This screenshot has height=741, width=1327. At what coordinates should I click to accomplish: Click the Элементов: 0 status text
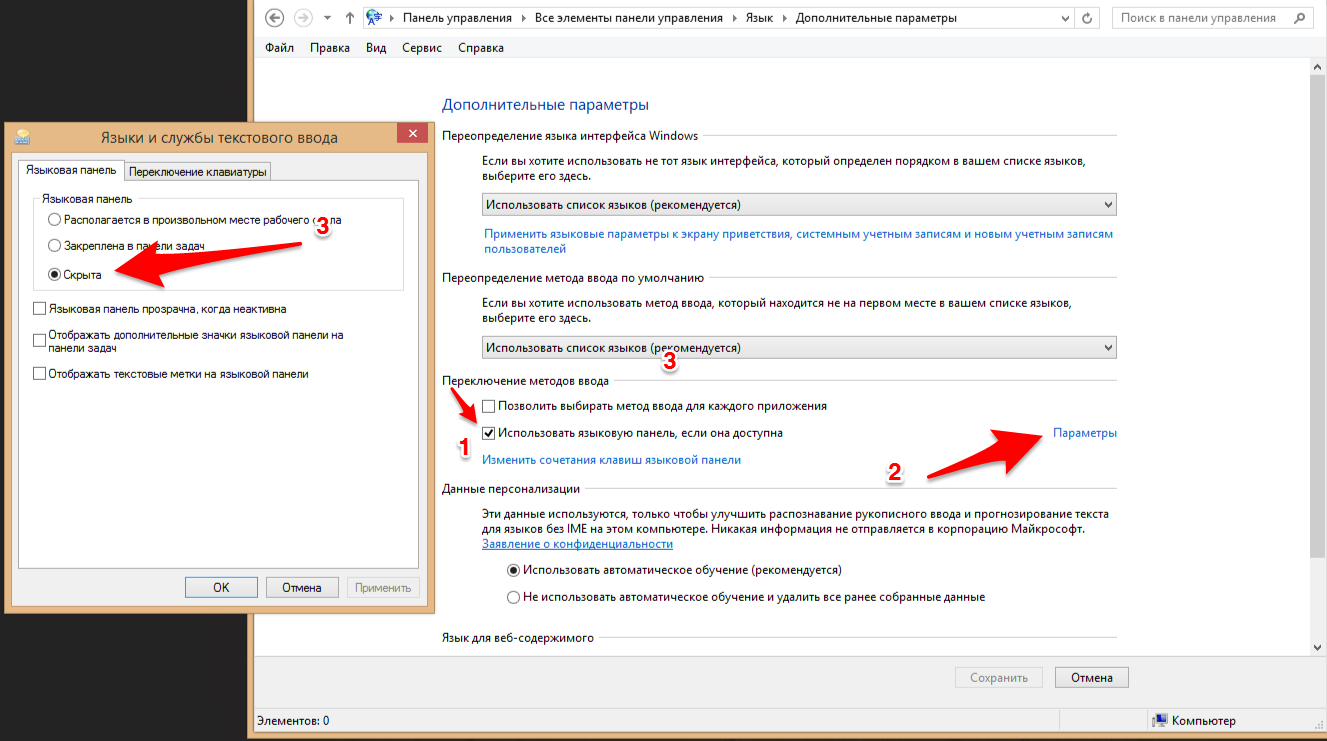click(x=293, y=720)
